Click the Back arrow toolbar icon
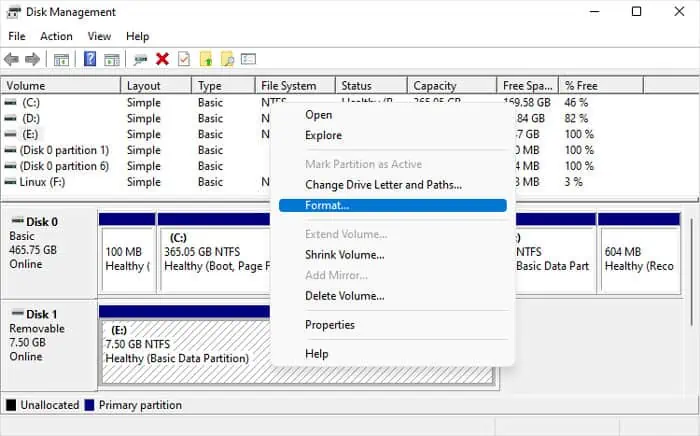 pos(12,60)
